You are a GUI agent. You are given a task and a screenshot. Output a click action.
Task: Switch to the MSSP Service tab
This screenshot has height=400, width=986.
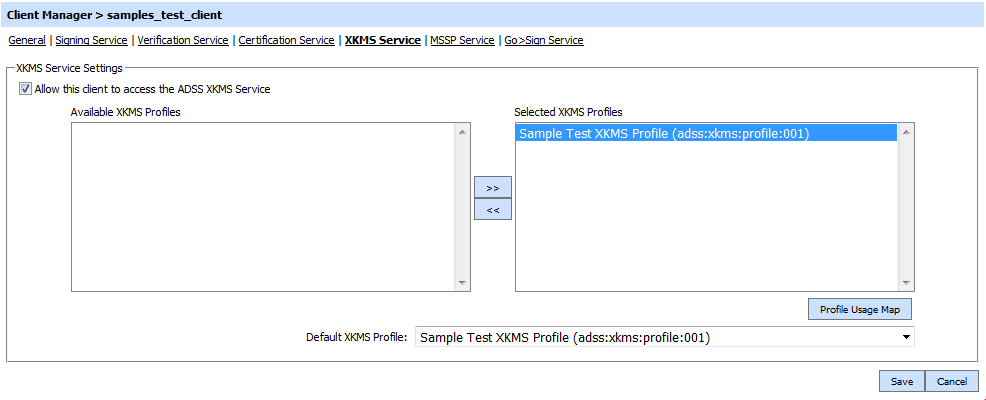[462, 41]
